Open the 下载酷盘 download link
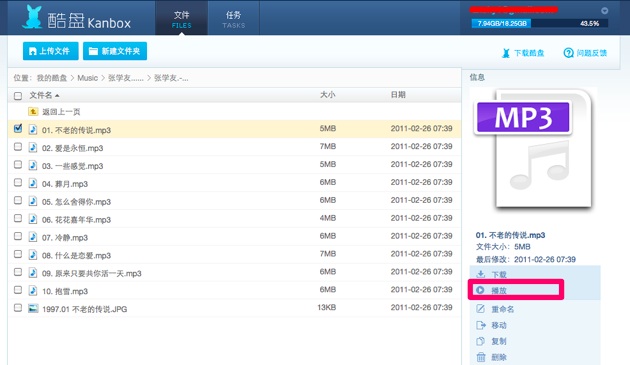630x365 pixels. tap(529, 53)
